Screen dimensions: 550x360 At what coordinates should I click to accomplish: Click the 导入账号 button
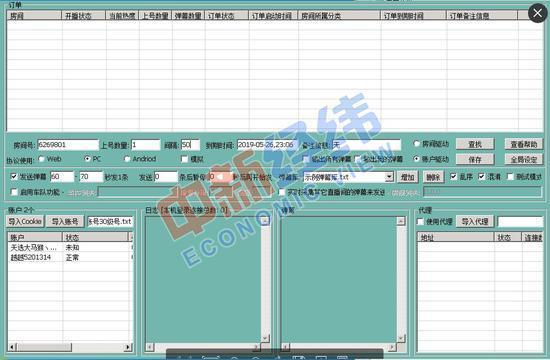click(65, 221)
